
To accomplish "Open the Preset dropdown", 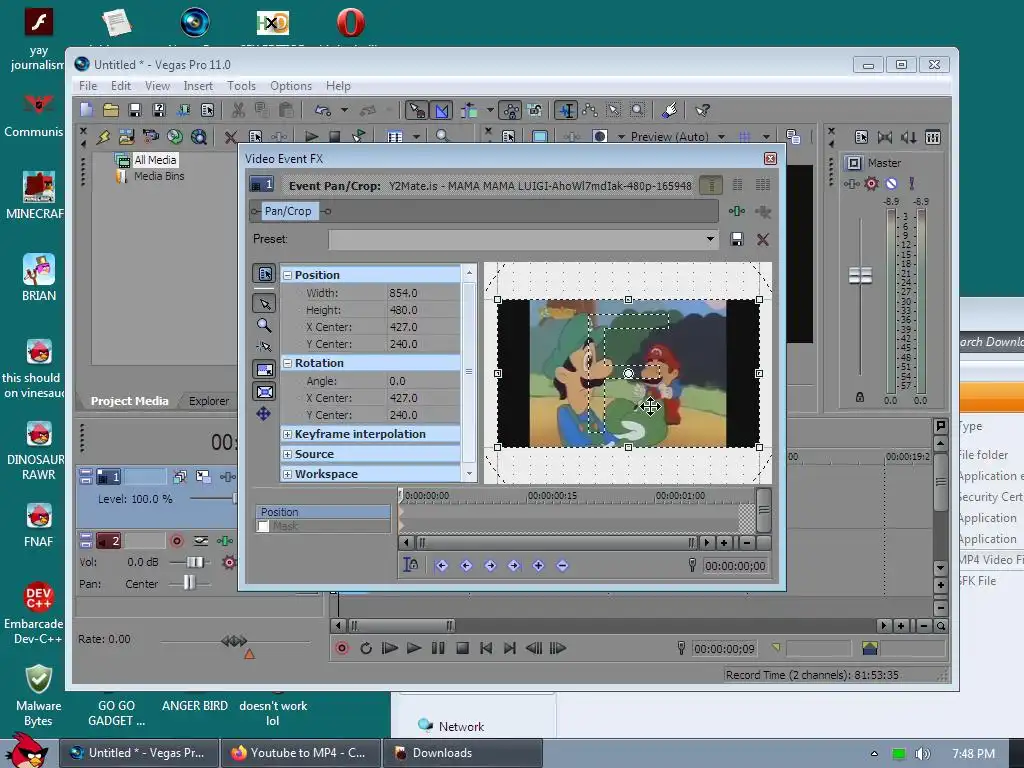I will 710,239.
